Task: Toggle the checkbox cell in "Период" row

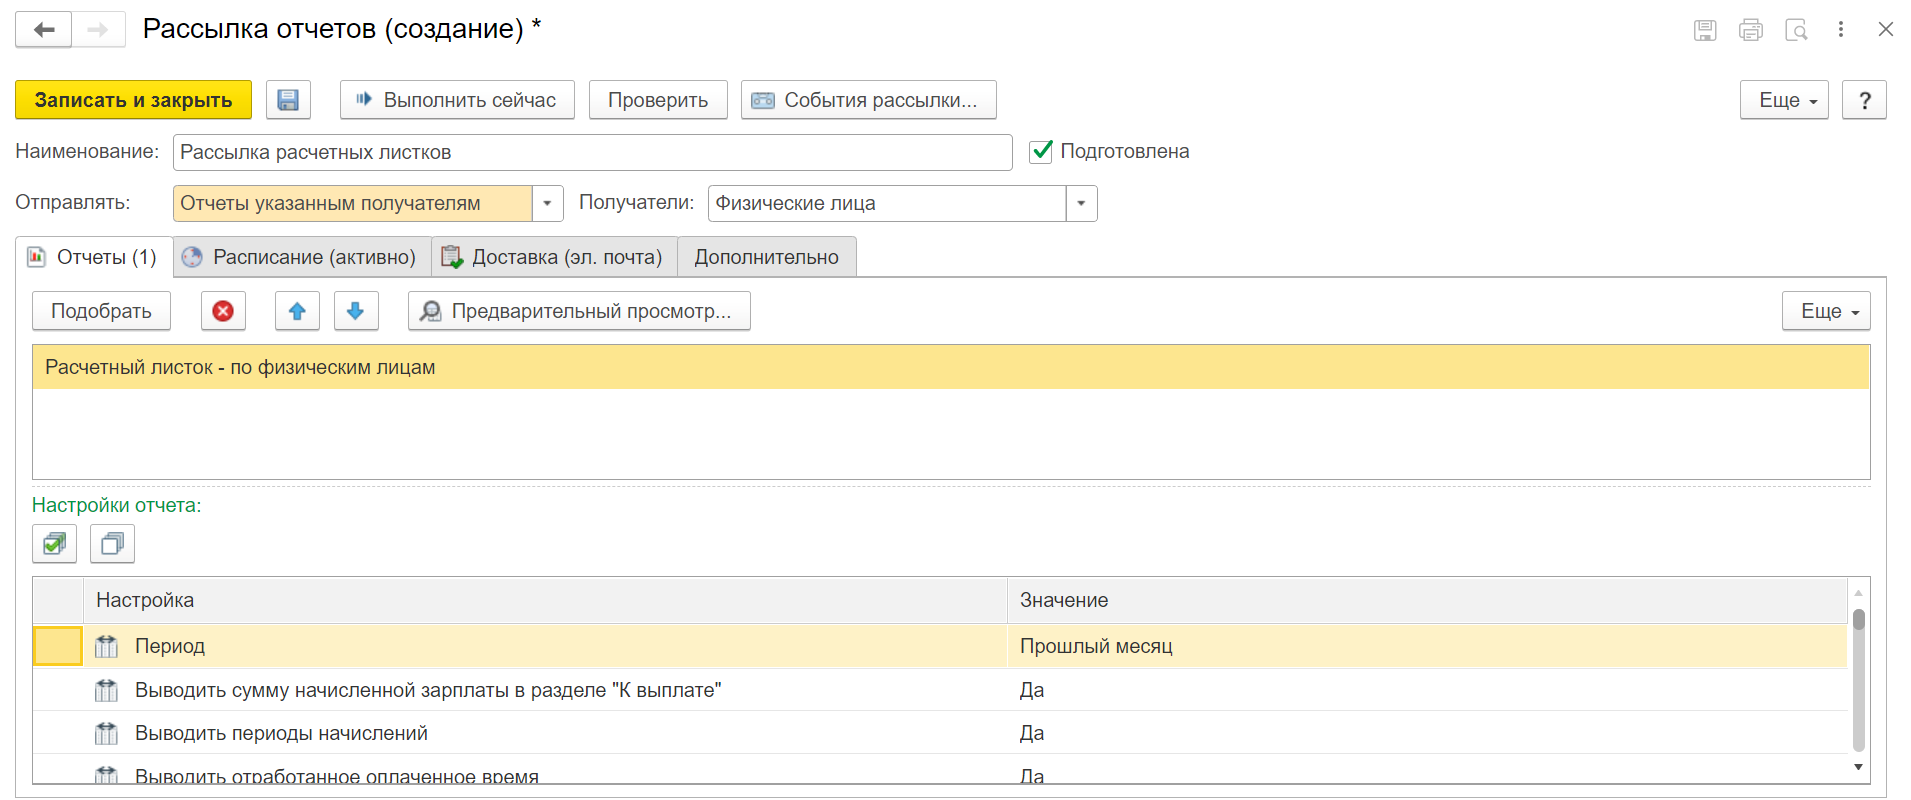Action: [x=58, y=646]
